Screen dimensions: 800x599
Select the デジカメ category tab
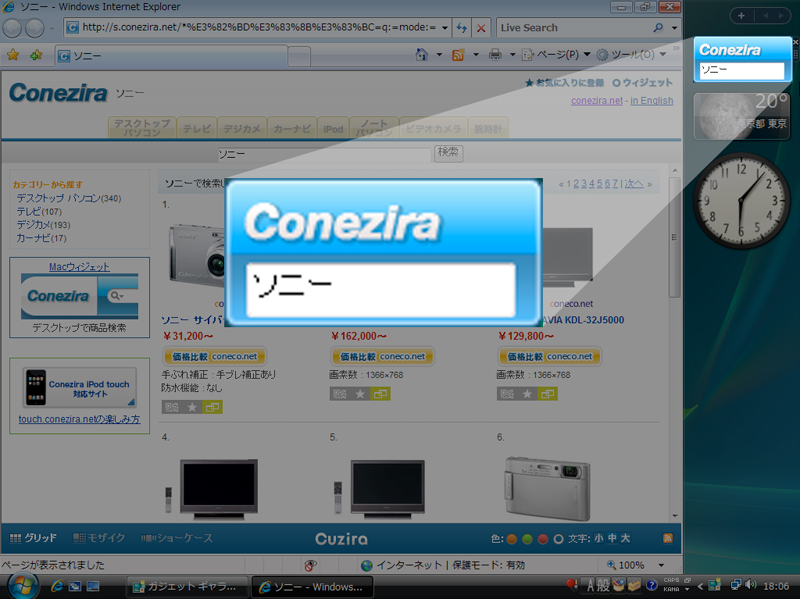point(242,128)
